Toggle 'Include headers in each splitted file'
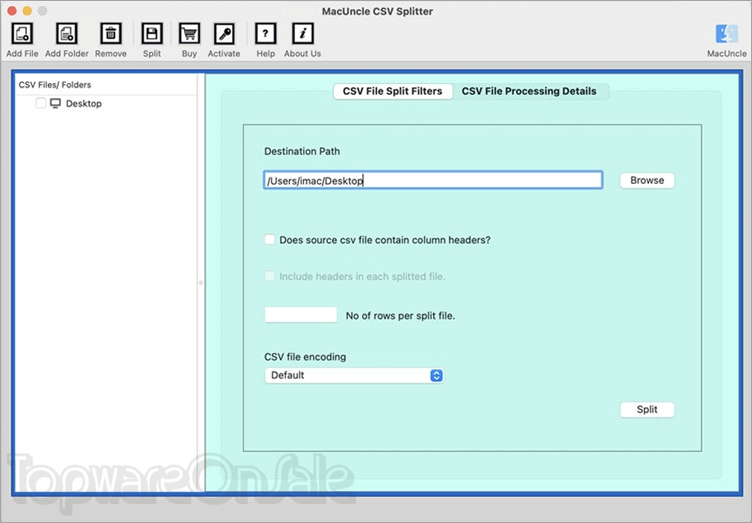 (x=270, y=276)
